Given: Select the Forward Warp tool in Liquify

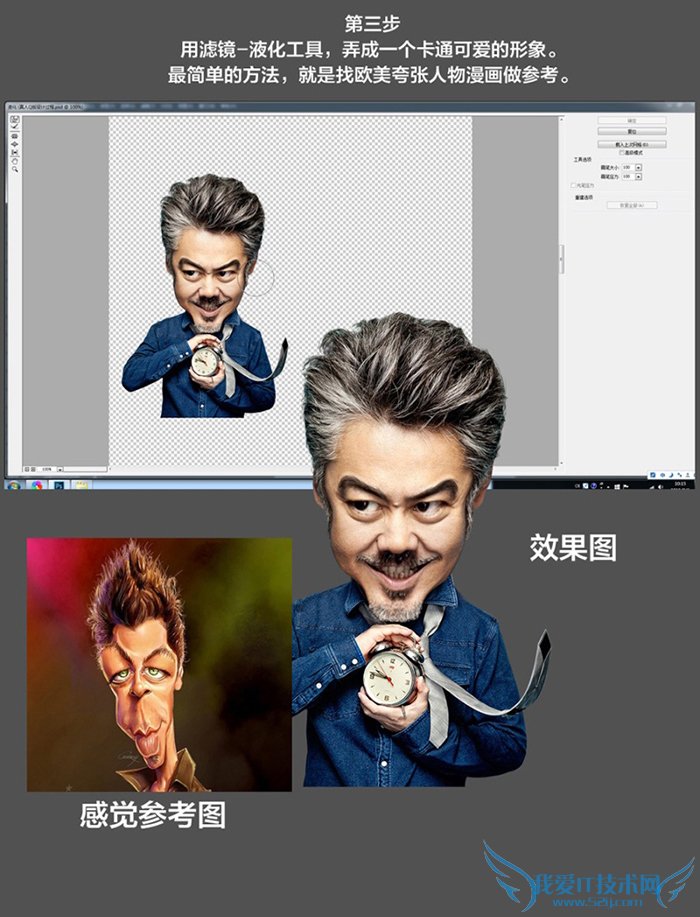Looking at the screenshot, I should coord(15,119).
